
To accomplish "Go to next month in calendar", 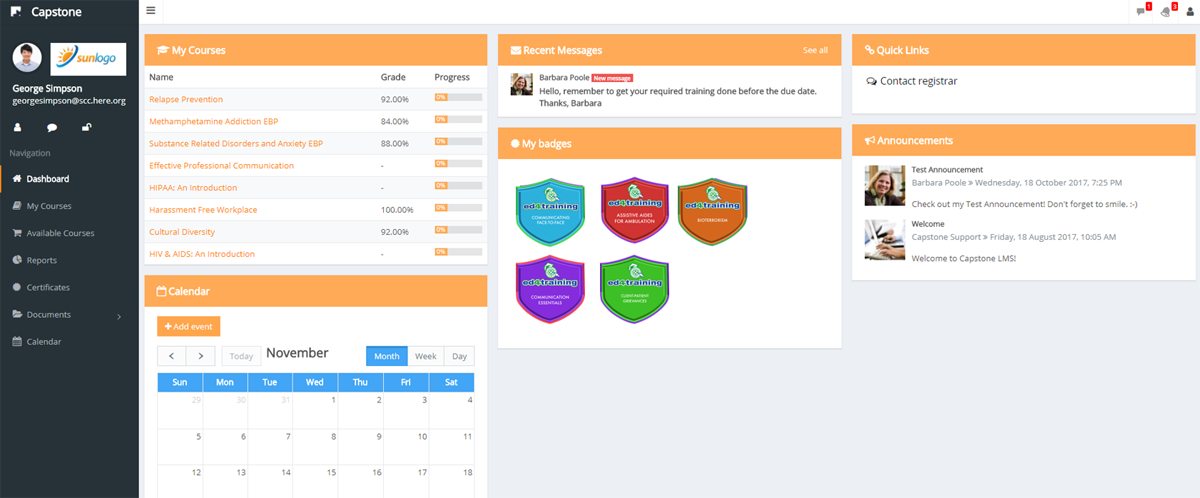I will tap(200, 356).
